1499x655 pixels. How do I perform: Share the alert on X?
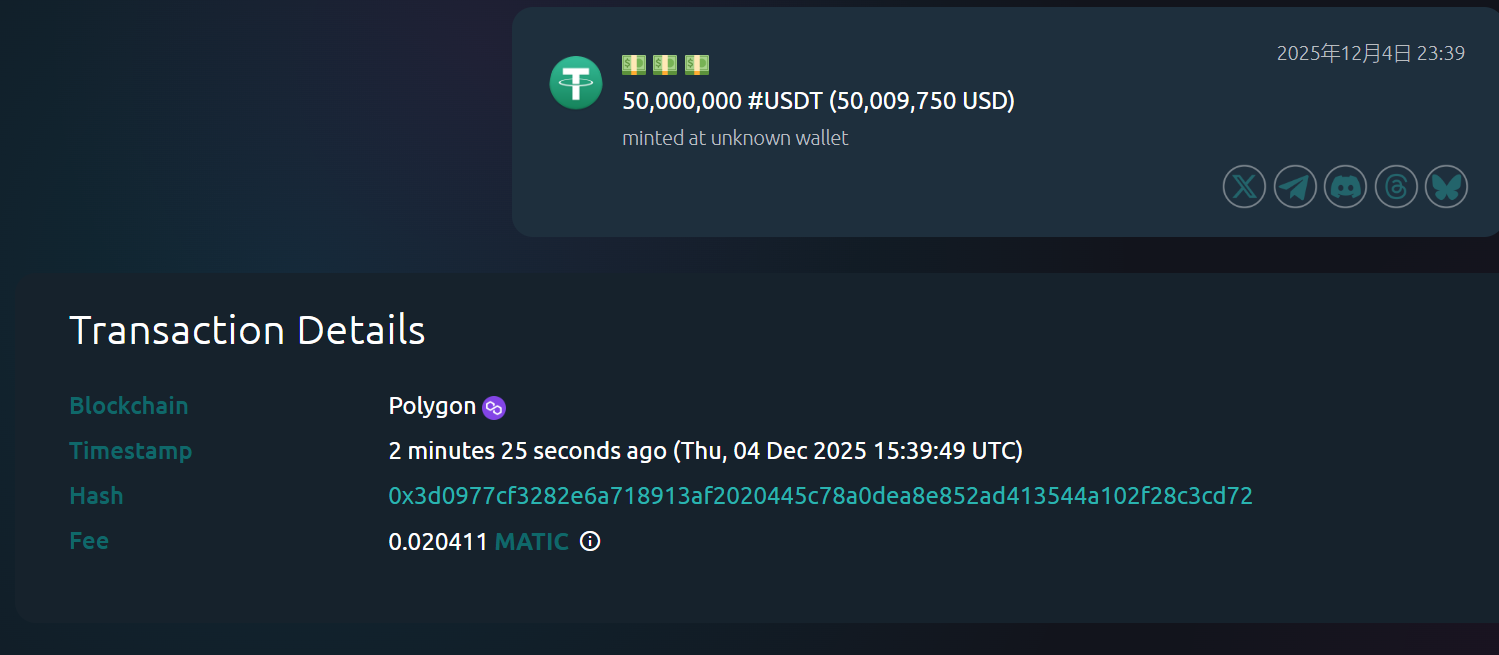(1244, 187)
